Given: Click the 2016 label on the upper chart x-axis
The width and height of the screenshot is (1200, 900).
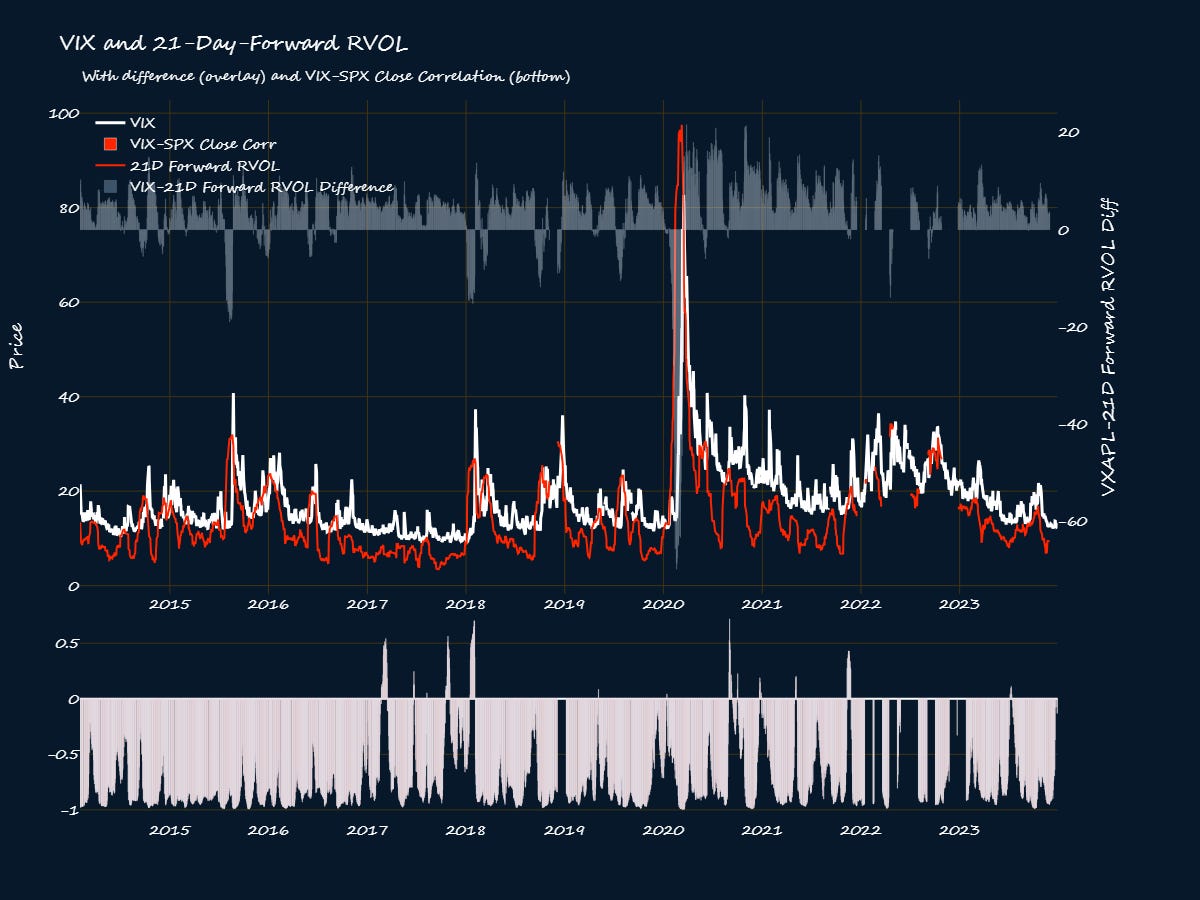Looking at the screenshot, I should click(268, 604).
